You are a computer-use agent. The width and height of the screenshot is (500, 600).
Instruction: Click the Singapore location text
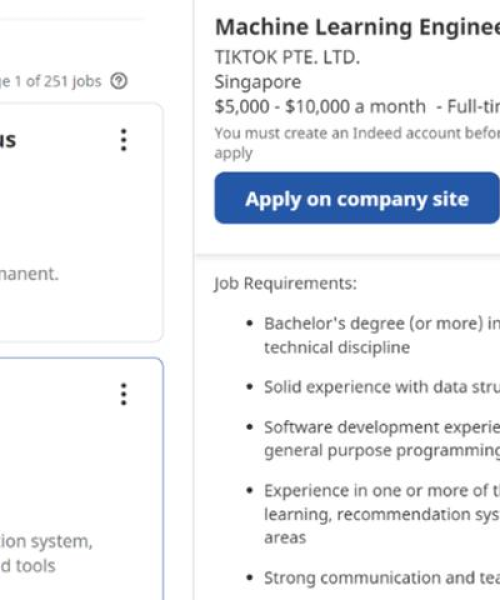pyautogui.click(x=258, y=82)
